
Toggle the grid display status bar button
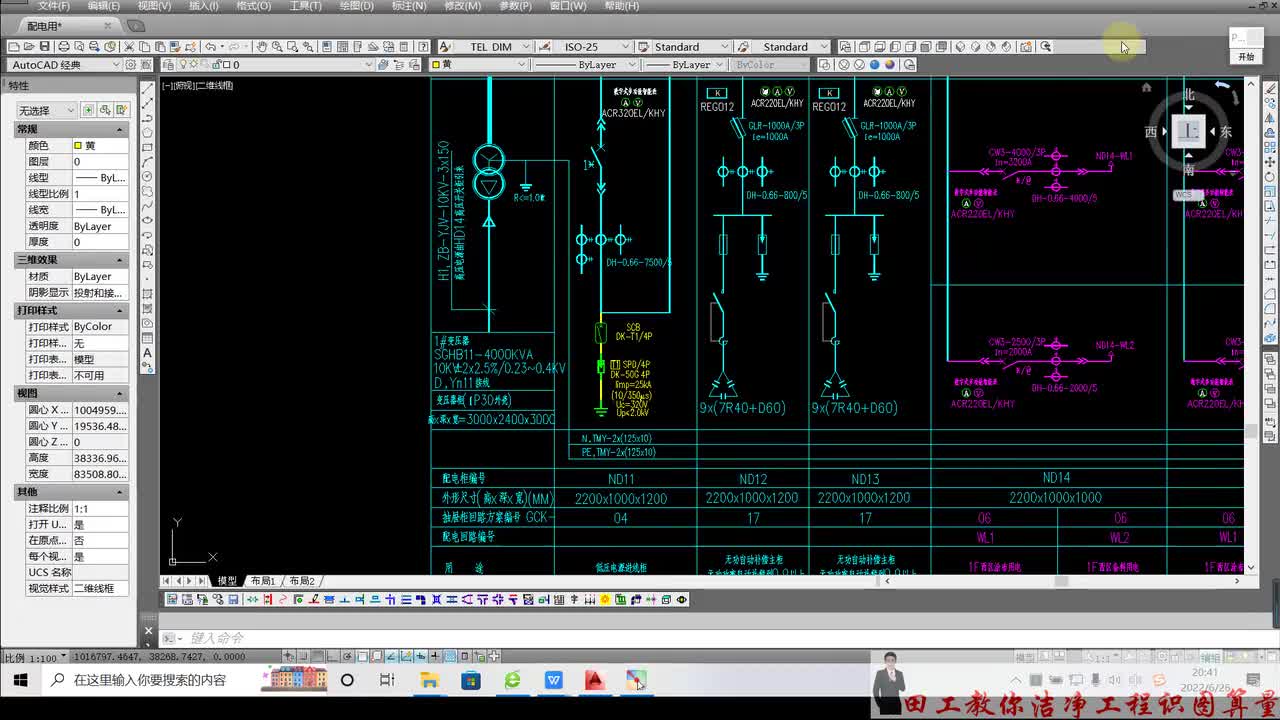317,656
